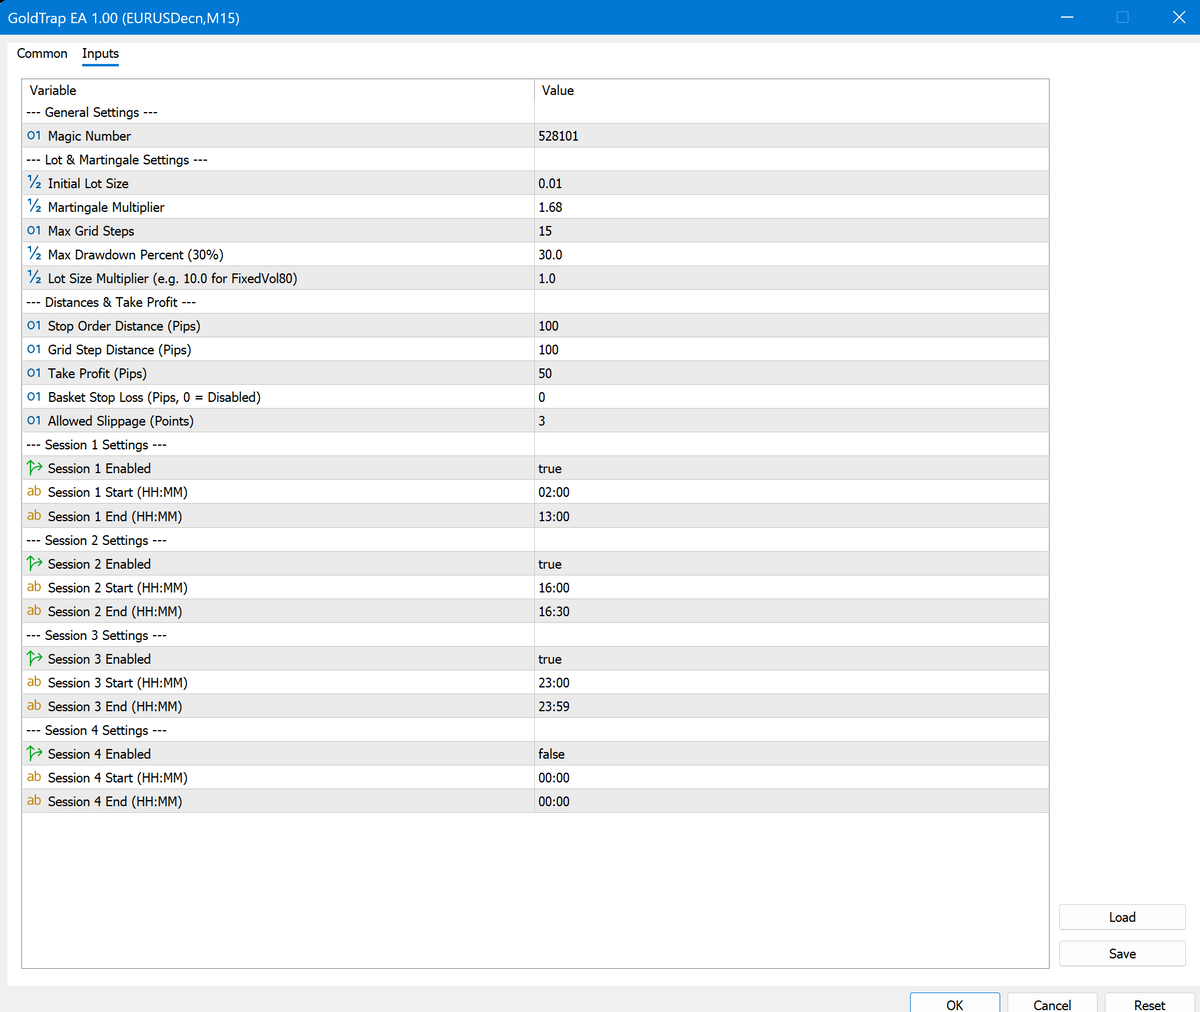Click the icon beside Grid Step Distance
The image size is (1200, 1012).
click(34, 350)
